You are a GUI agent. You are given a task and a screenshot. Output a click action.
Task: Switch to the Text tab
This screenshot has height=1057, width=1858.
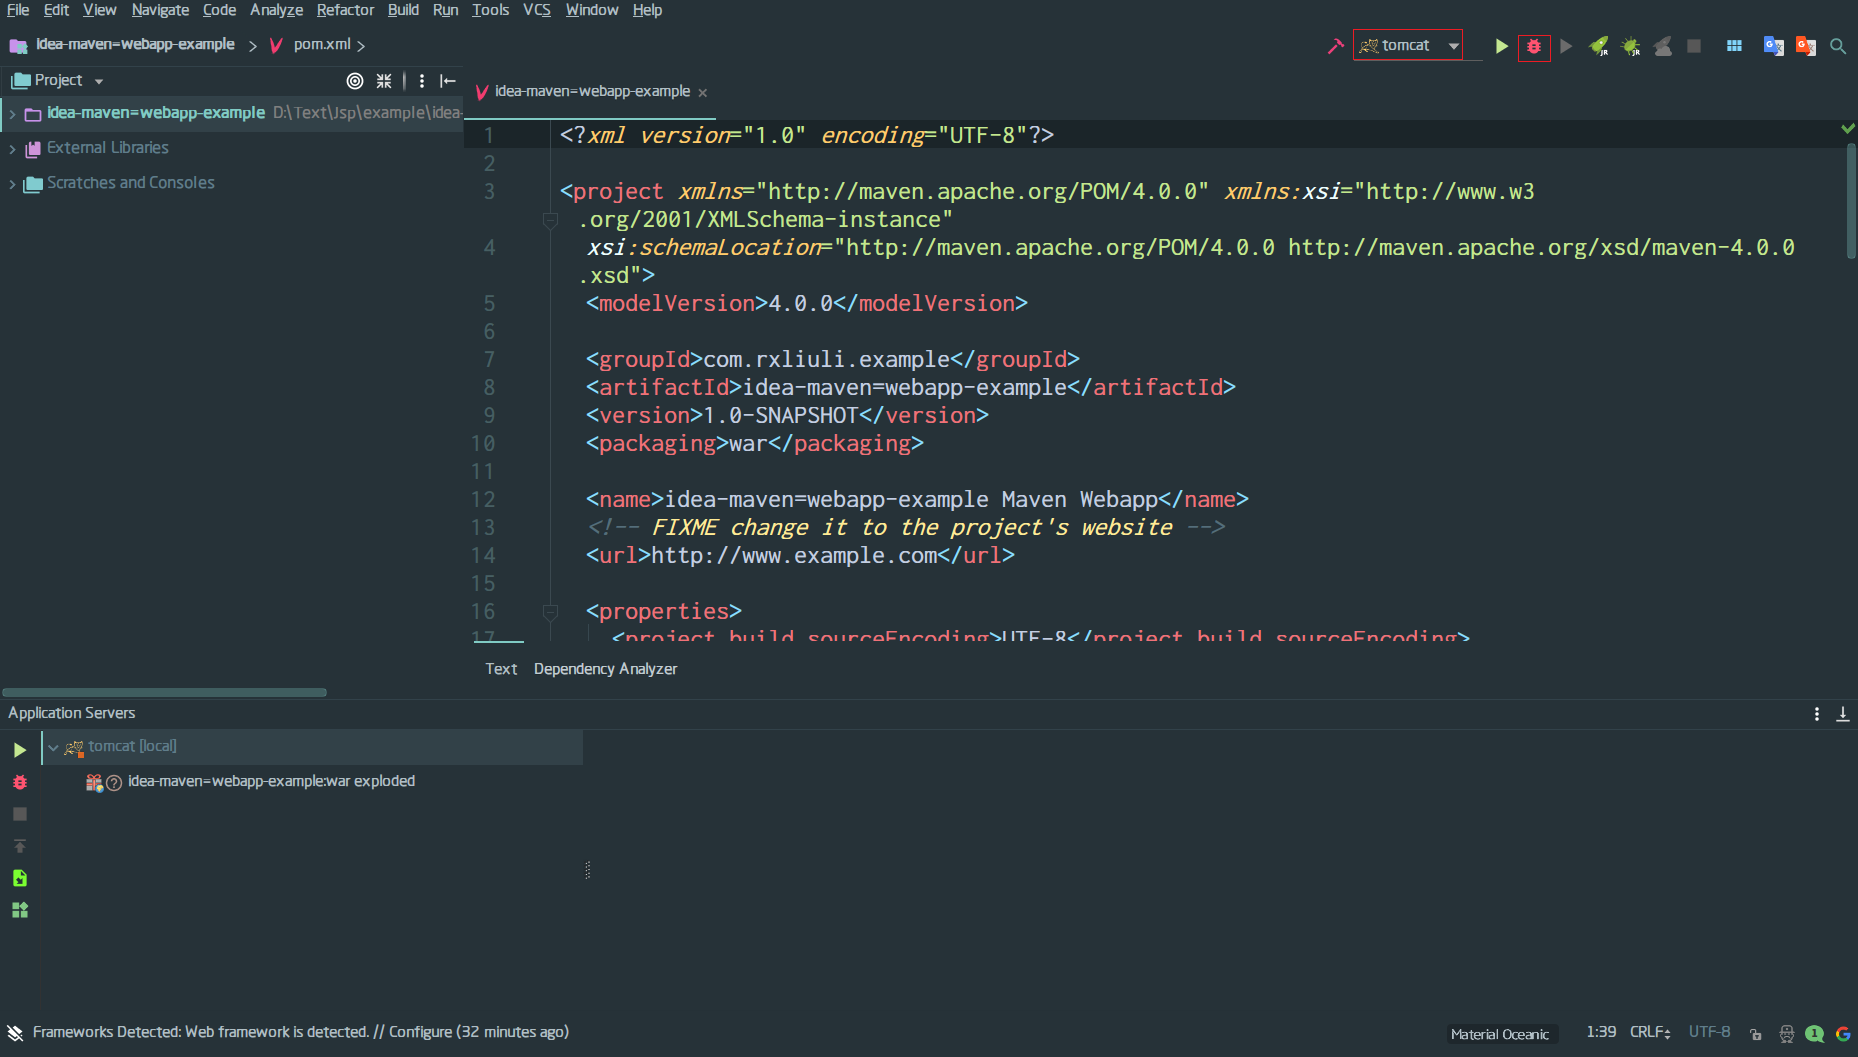click(501, 669)
